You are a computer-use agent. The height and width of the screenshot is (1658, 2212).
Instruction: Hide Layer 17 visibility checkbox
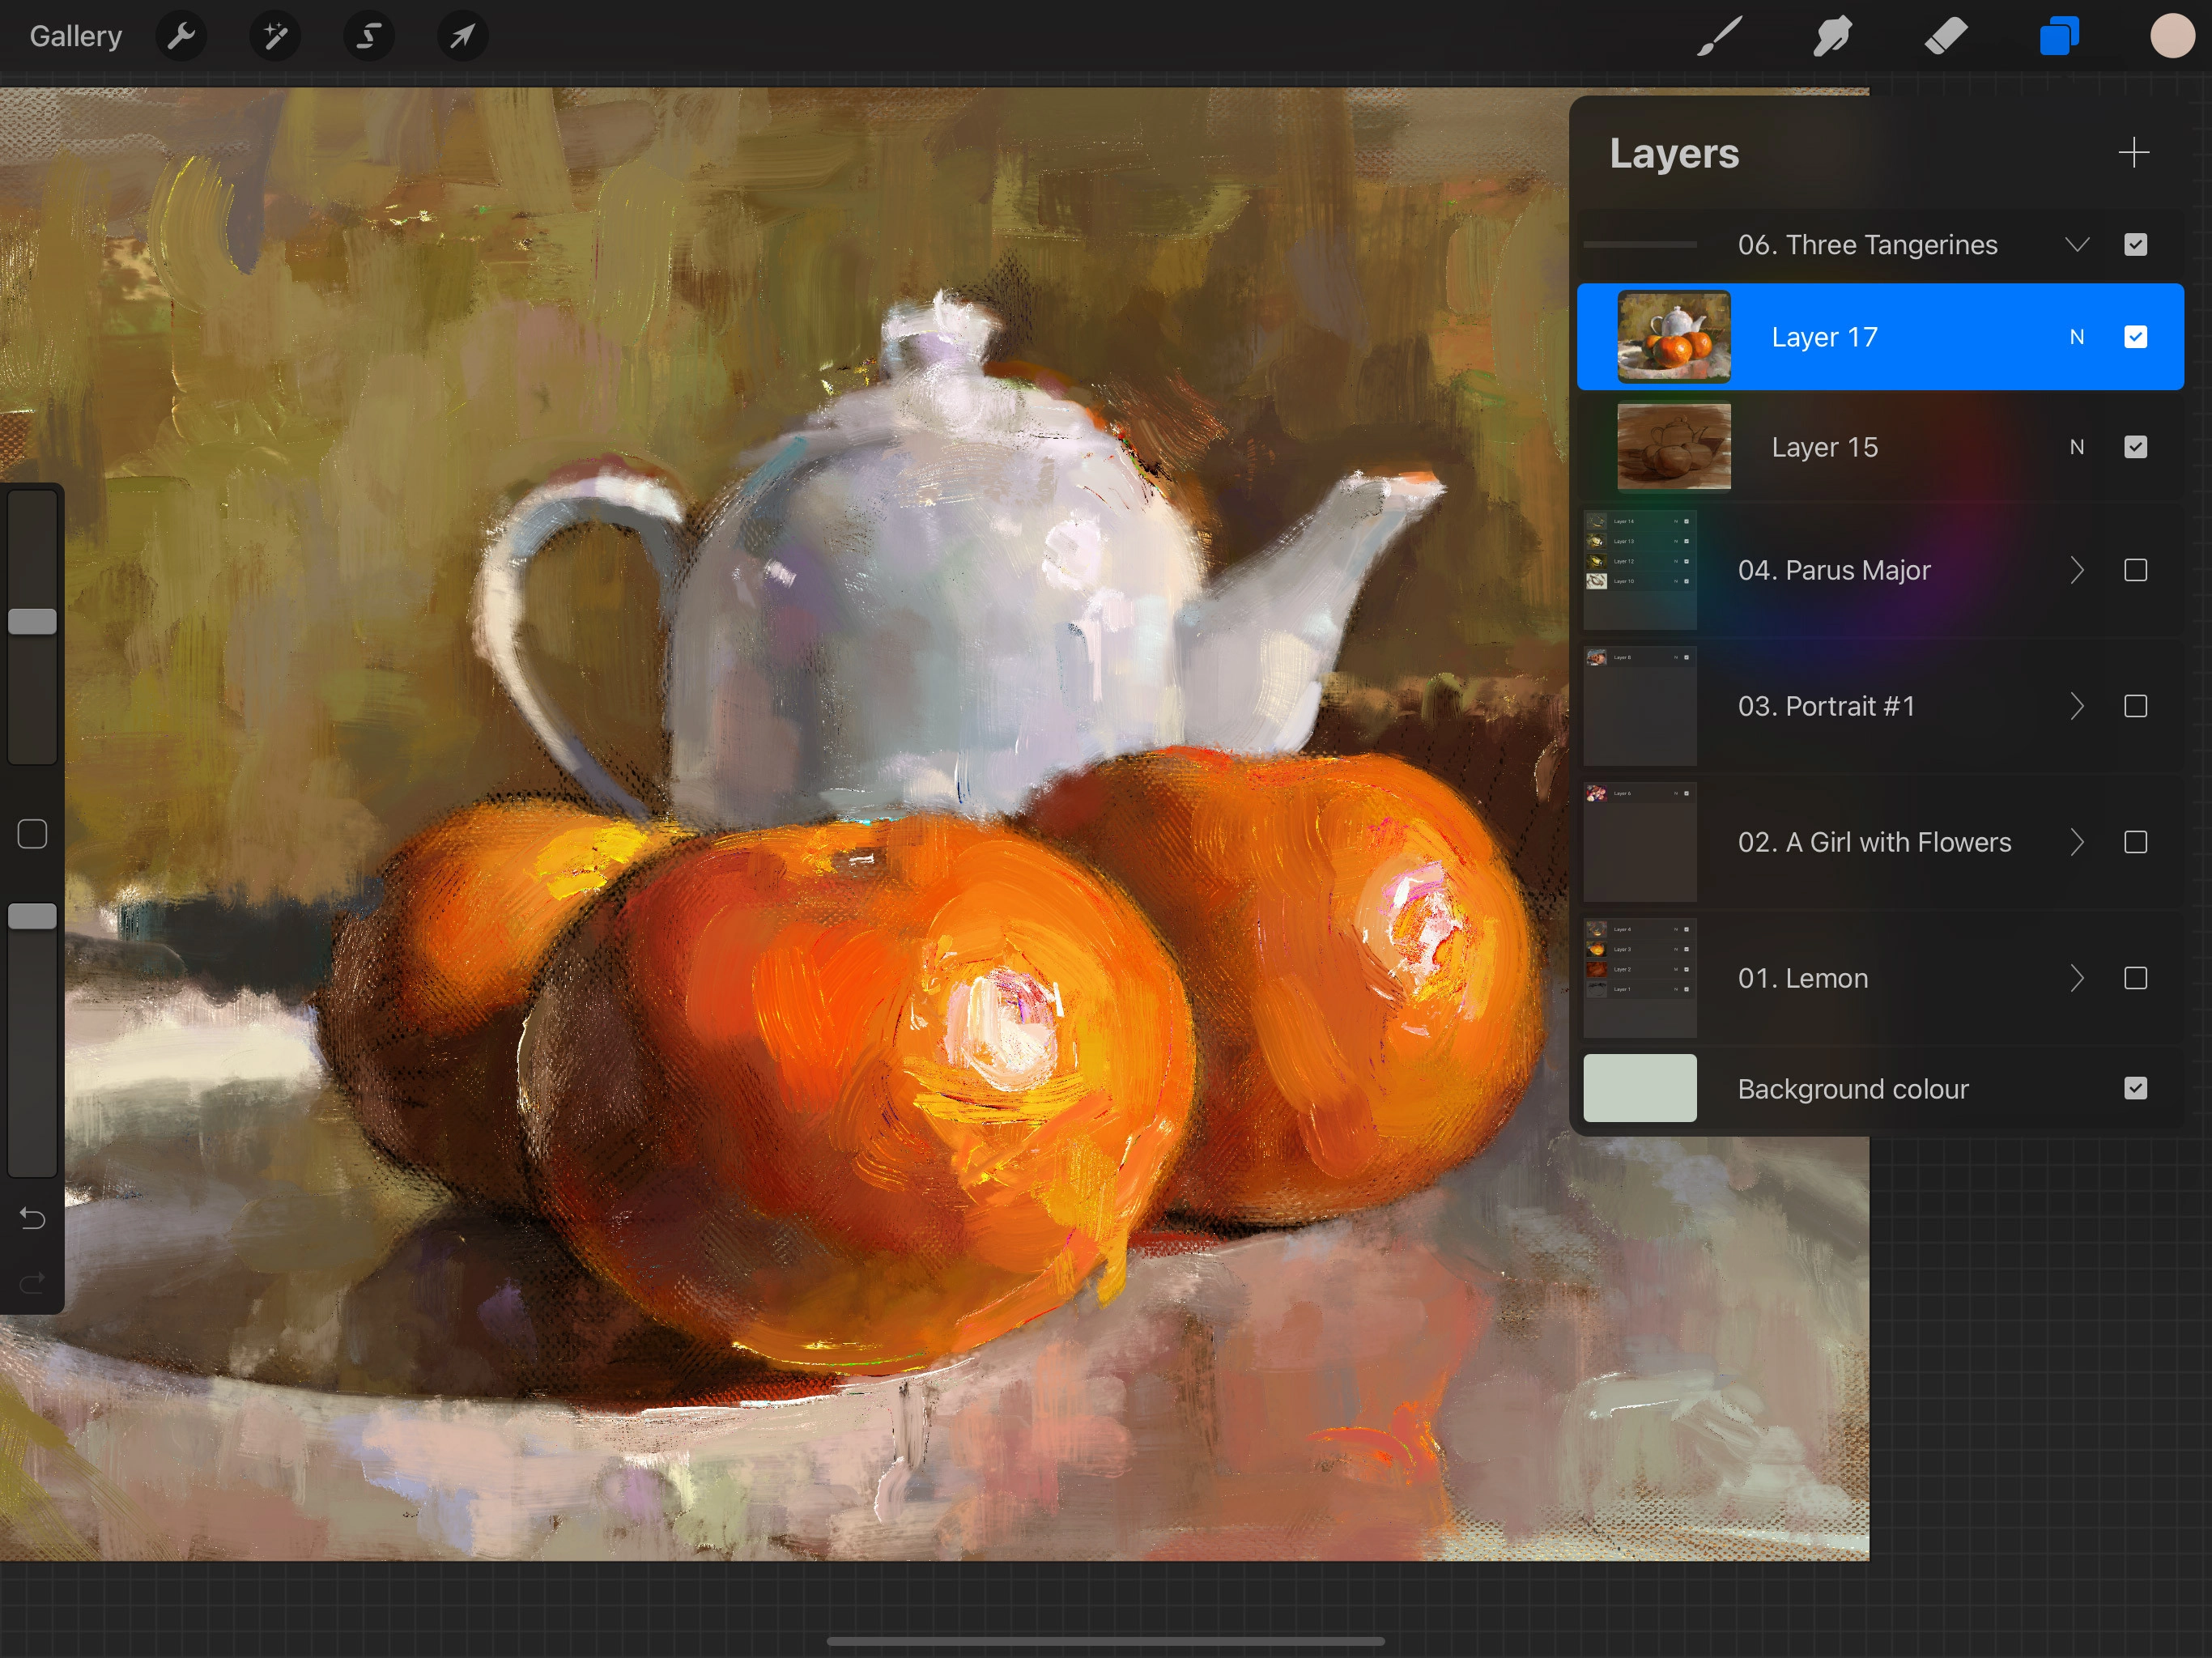pyautogui.click(x=2135, y=337)
